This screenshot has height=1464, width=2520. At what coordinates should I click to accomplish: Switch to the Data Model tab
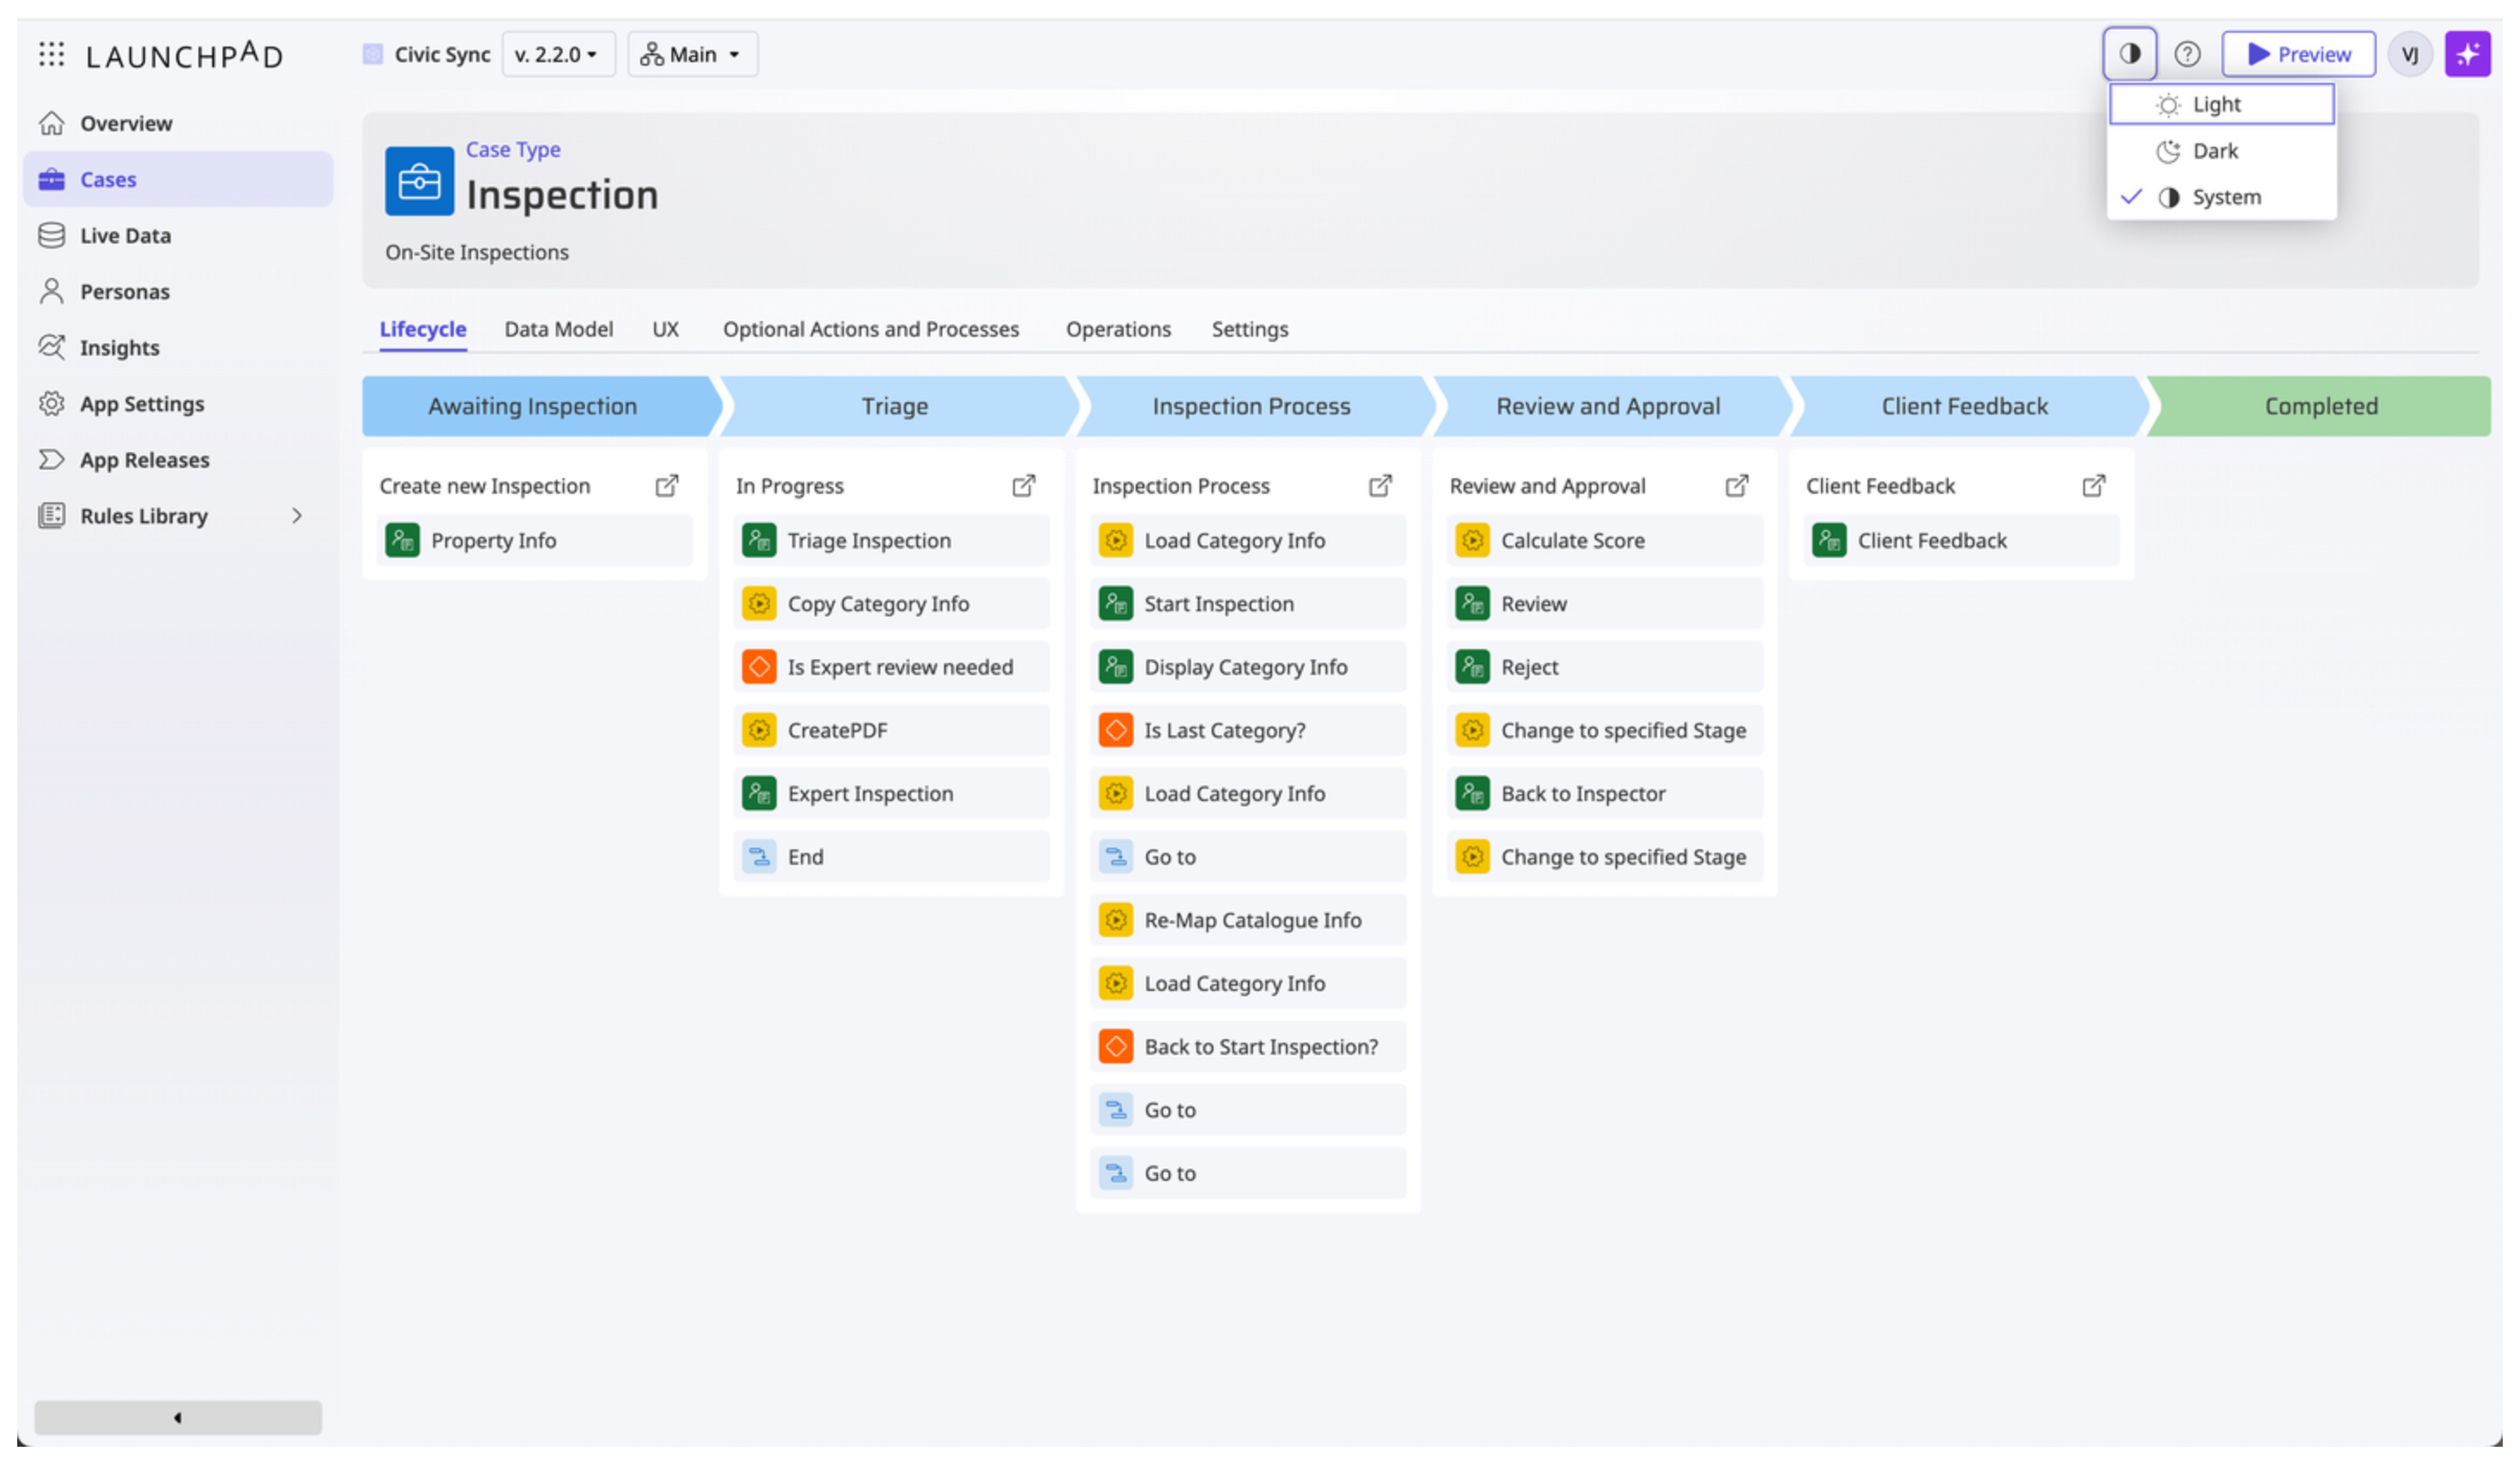559,329
